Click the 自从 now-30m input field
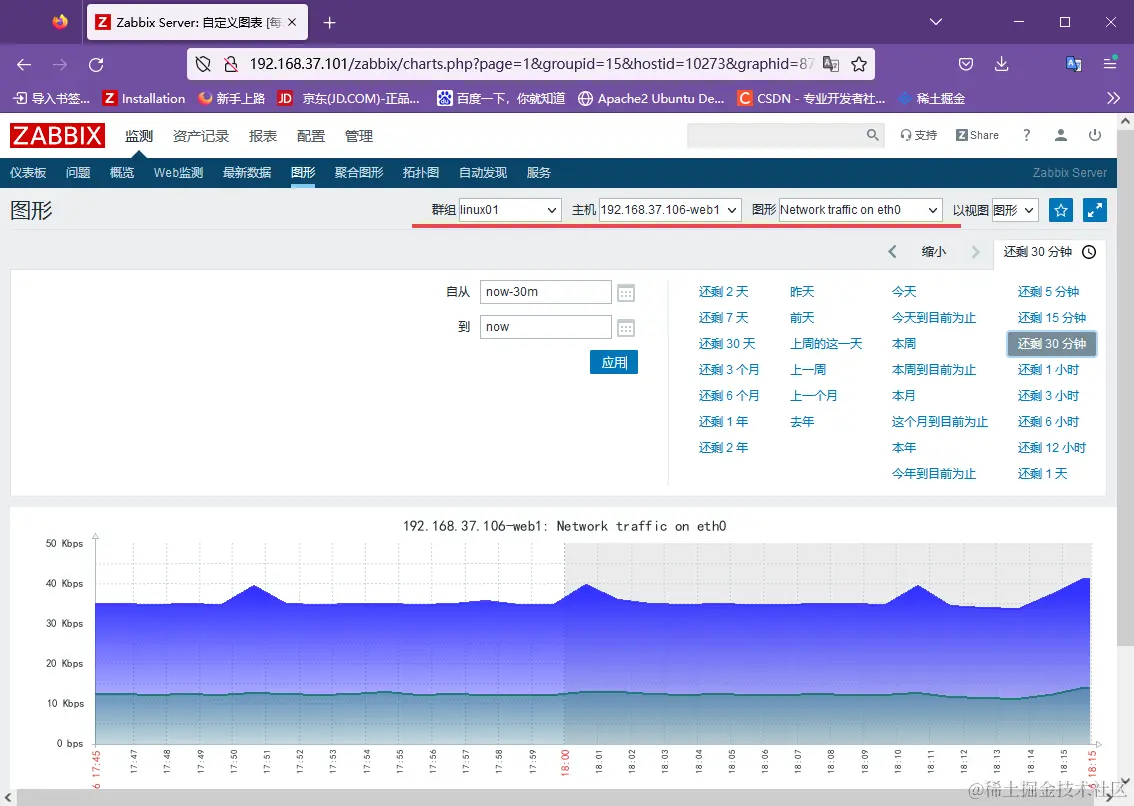 pos(546,292)
